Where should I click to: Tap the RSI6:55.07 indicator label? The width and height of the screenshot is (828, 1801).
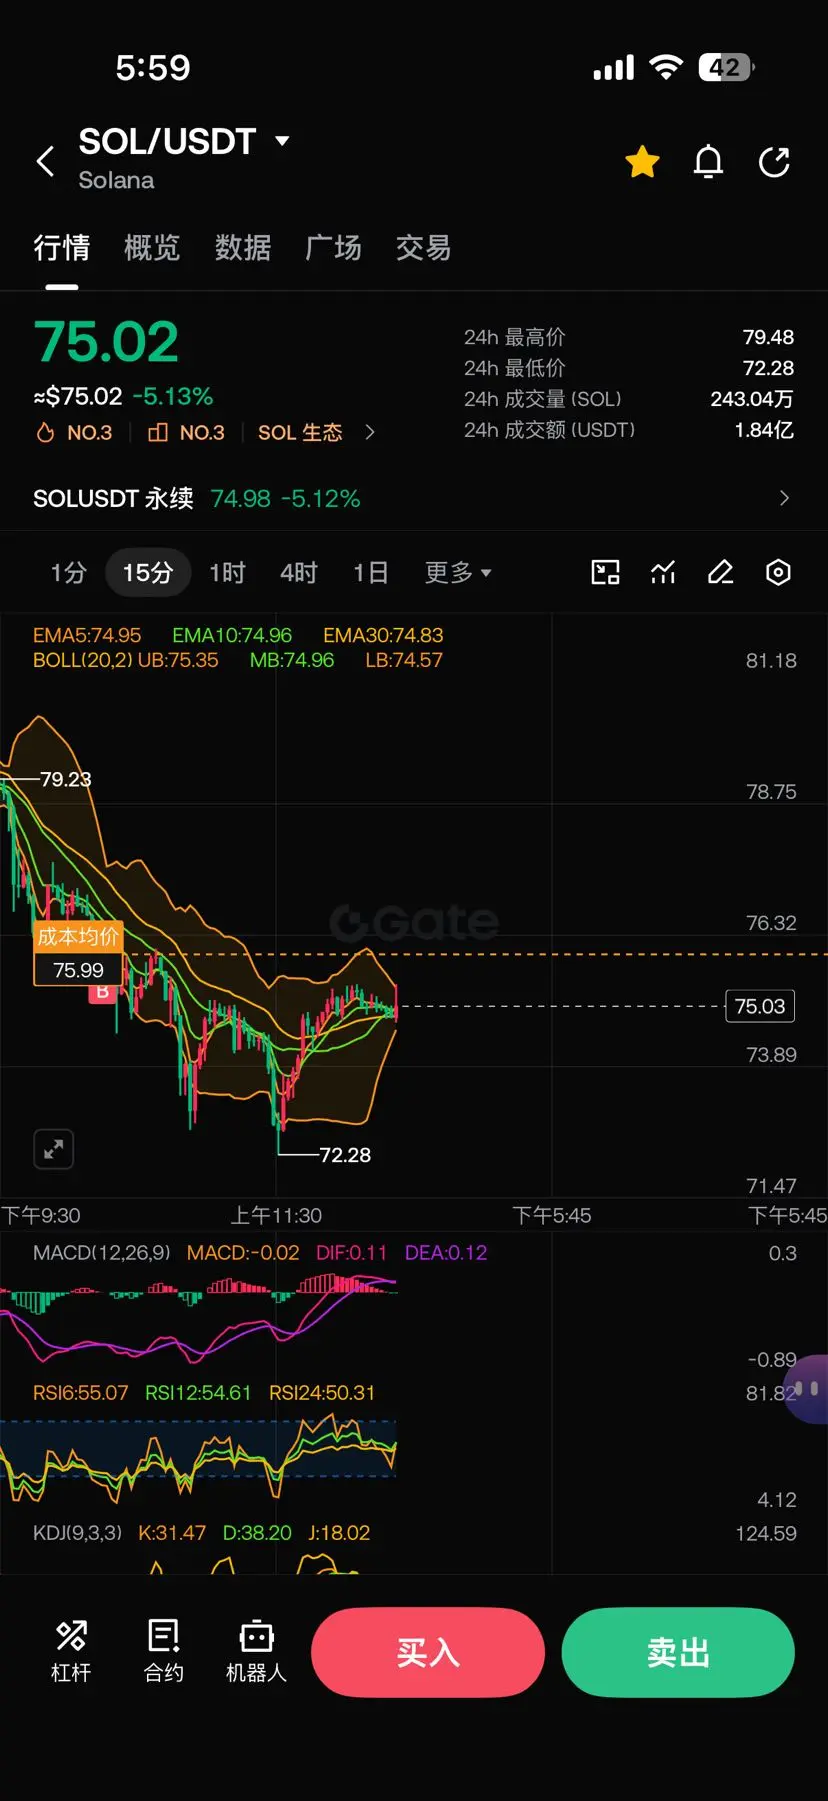[81, 1393]
